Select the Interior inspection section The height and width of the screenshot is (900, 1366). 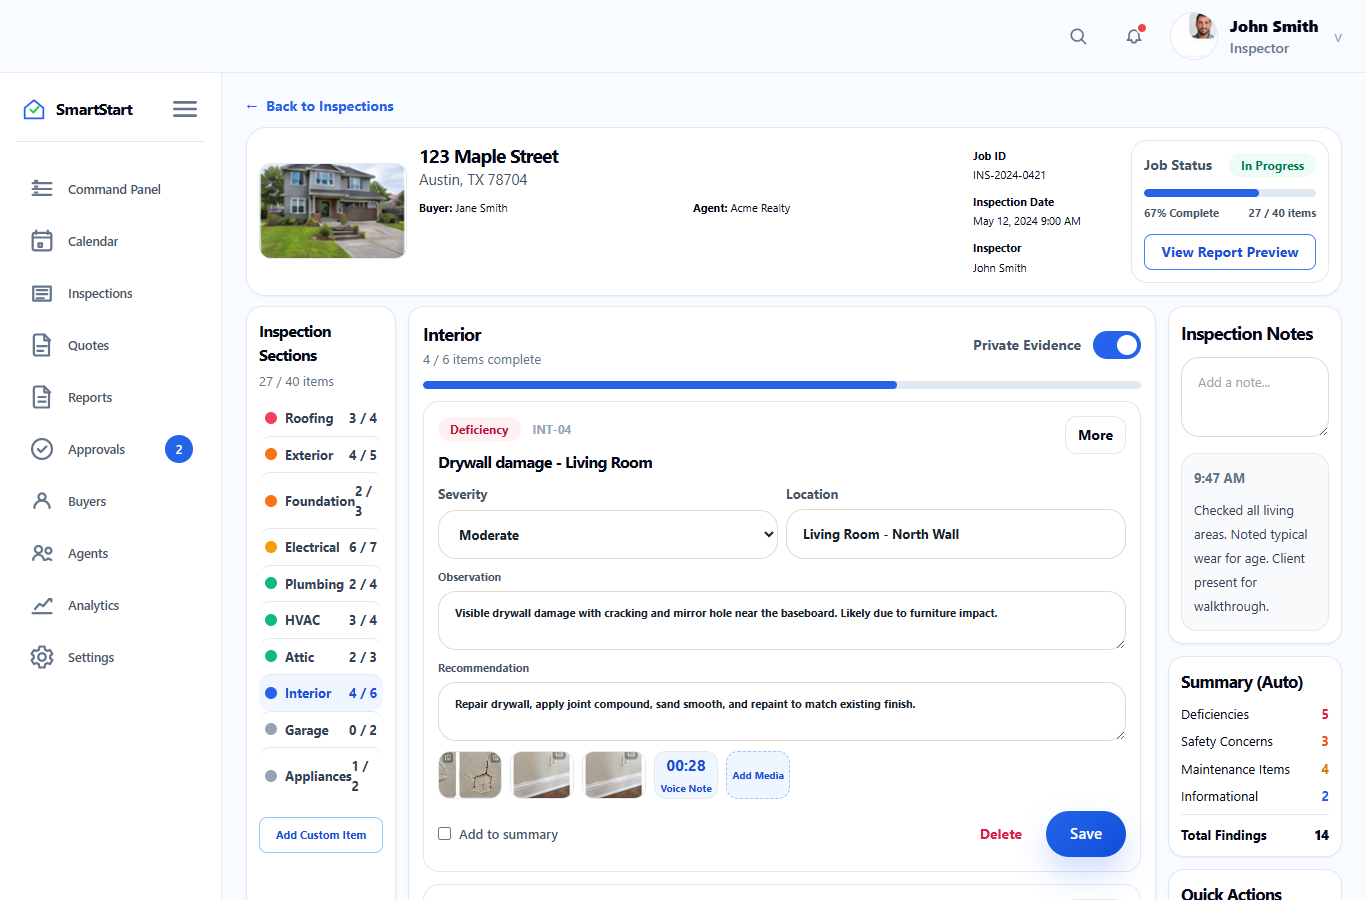pos(321,693)
